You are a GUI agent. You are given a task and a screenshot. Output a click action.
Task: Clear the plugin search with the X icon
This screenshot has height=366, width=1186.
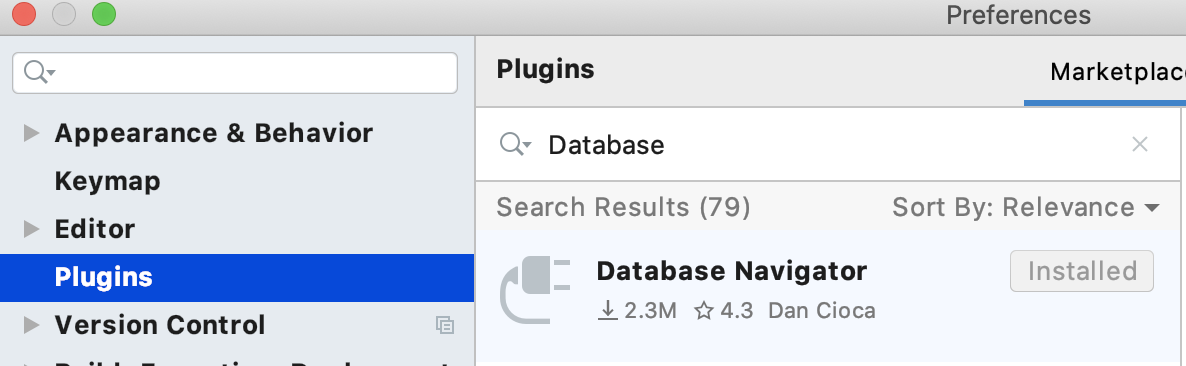pos(1139,144)
